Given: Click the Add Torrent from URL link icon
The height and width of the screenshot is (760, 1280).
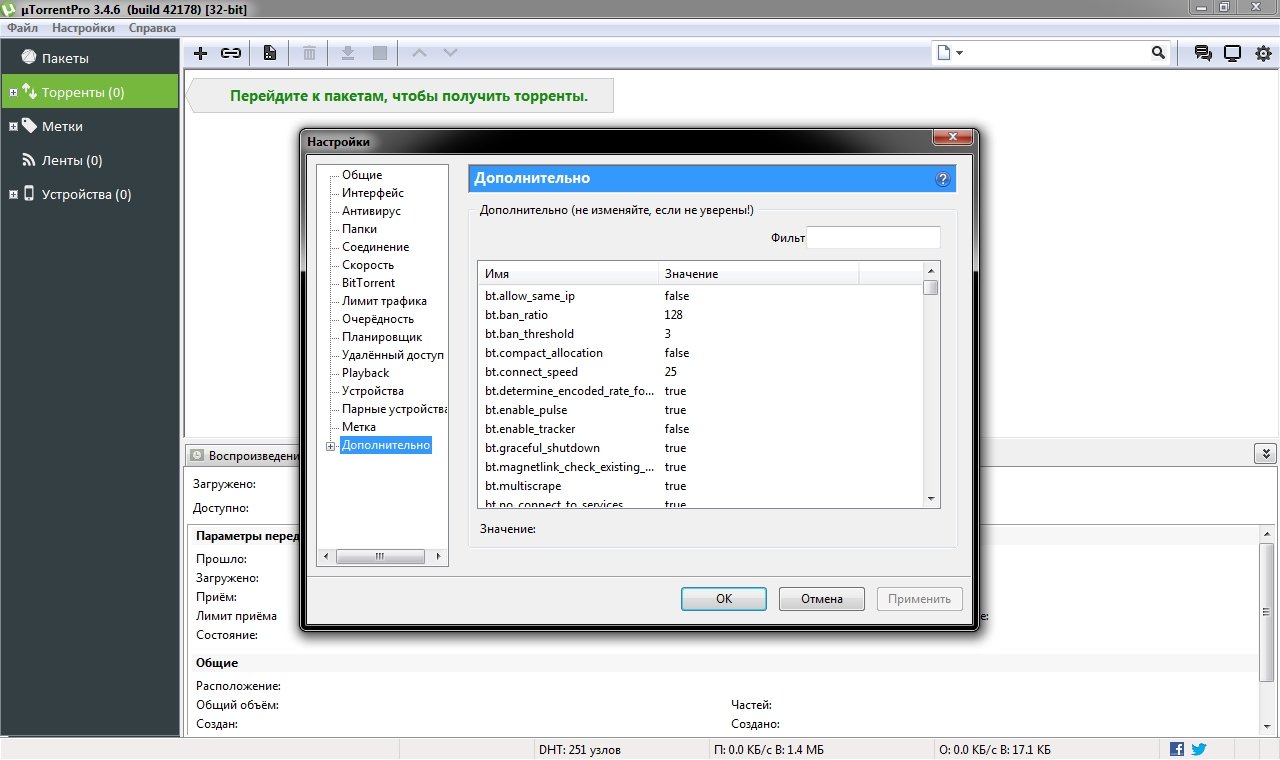Looking at the screenshot, I should [x=231, y=53].
